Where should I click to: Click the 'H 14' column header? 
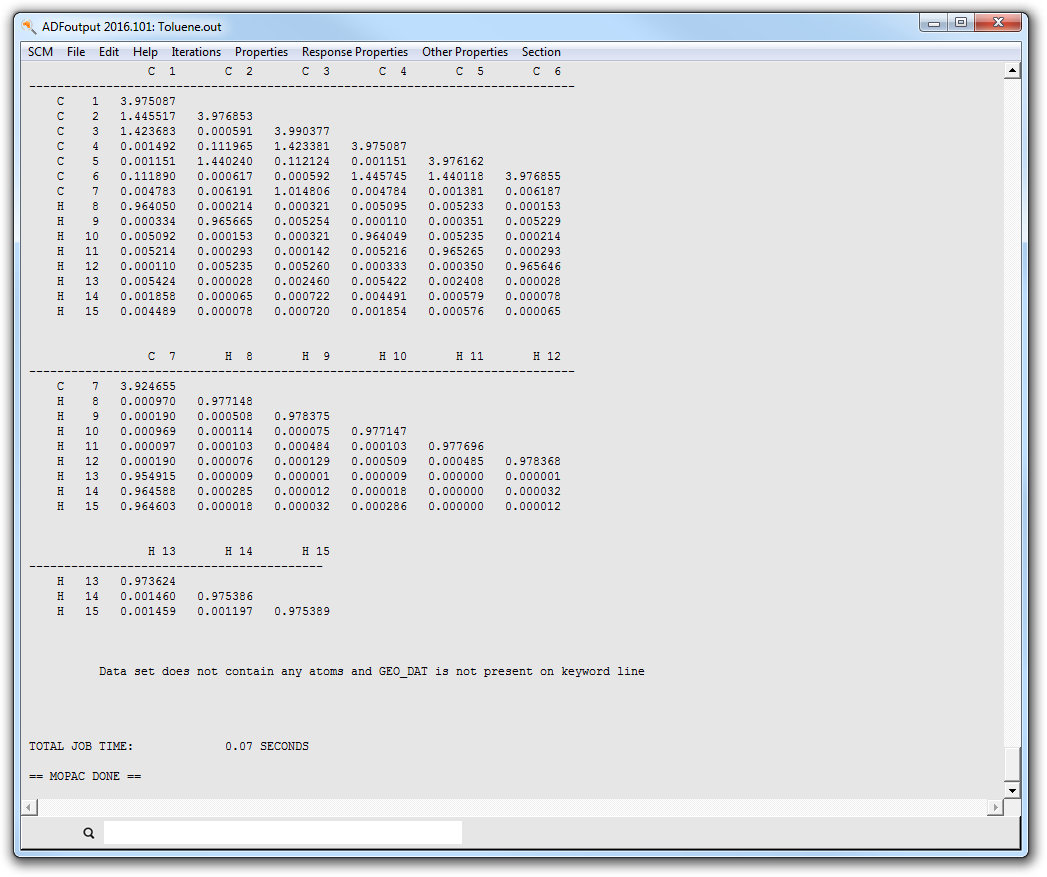238,551
